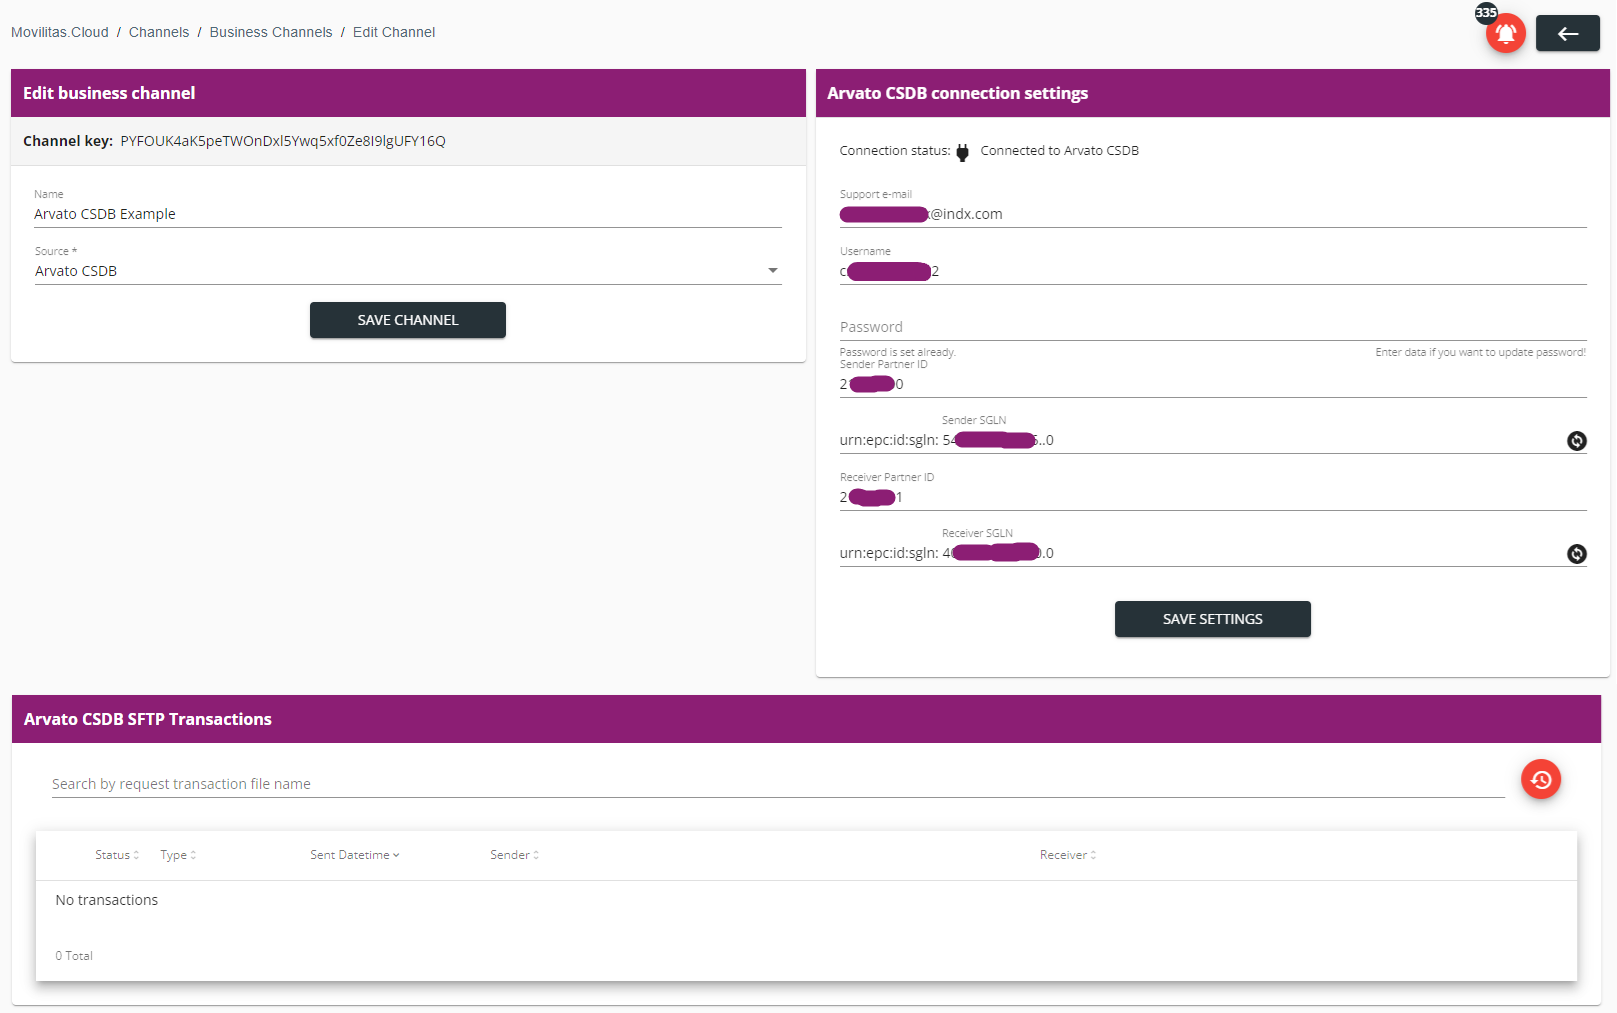
Task: Sort transactions by Receiver column
Action: [1068, 855]
